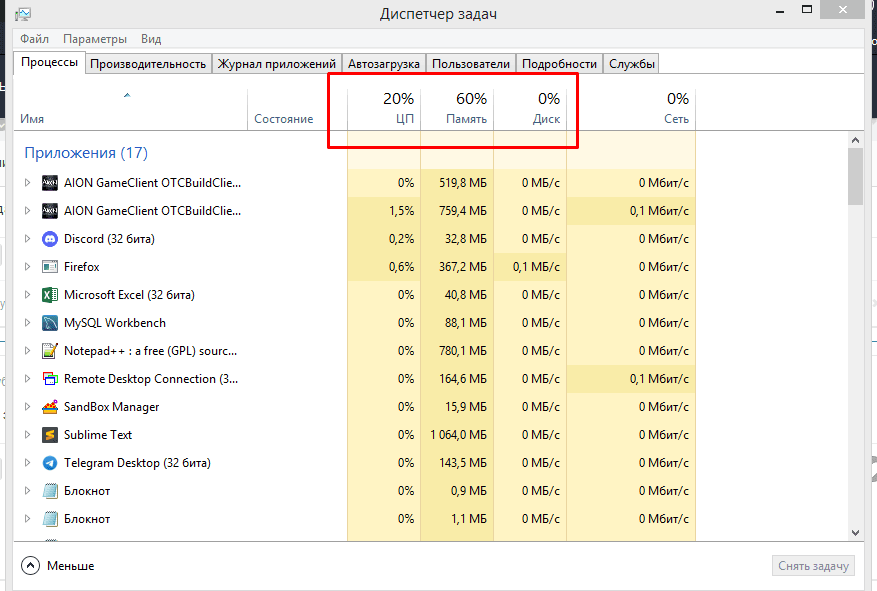Viewport: 877px width, 591px height.
Task: Click the Sublime Text process icon
Action: 50,435
